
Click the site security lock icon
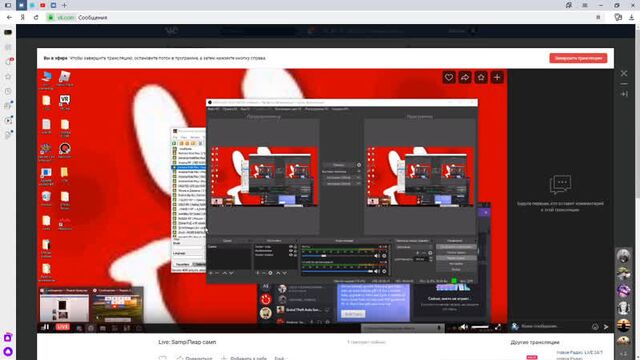pos(51,18)
